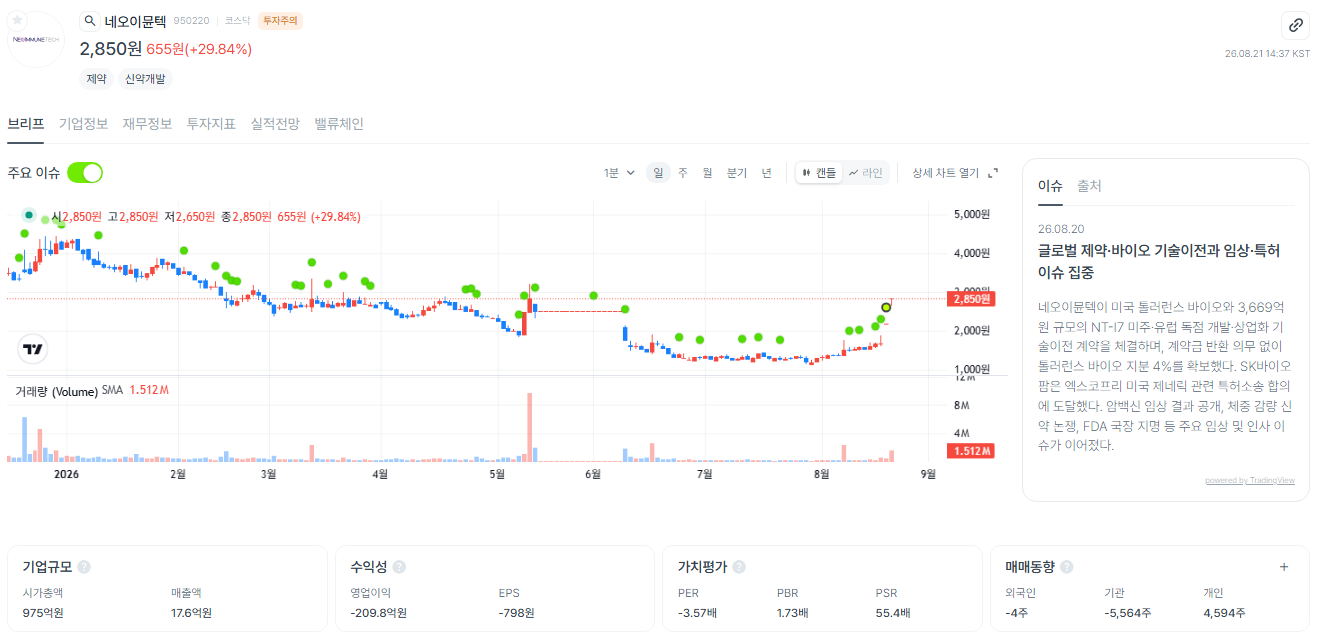Copy the page link via the chain icon

click(x=1295, y=26)
